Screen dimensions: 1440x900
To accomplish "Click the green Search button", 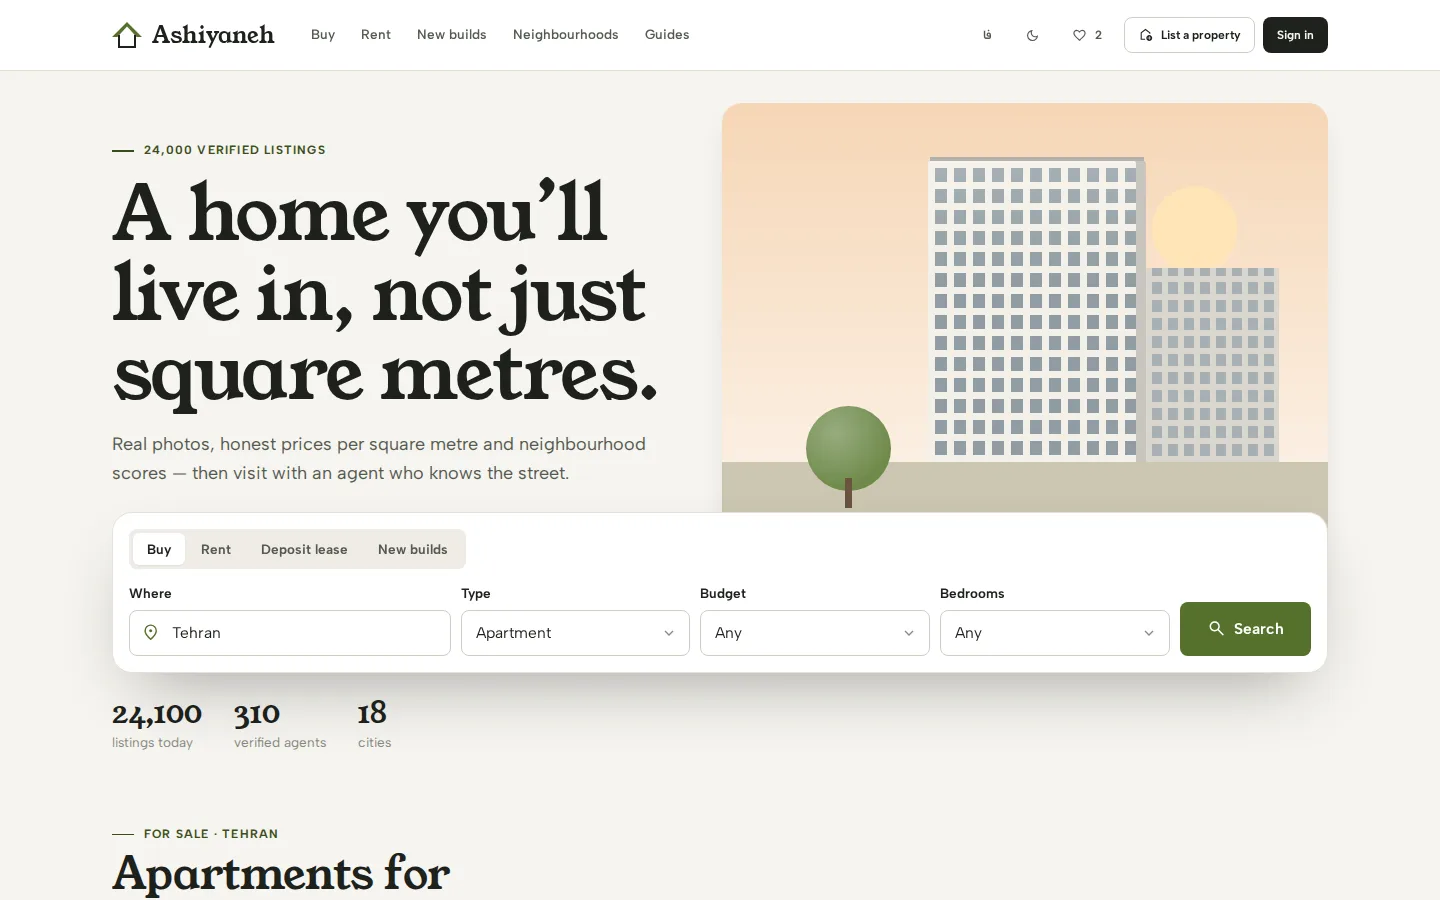I will point(1245,629).
